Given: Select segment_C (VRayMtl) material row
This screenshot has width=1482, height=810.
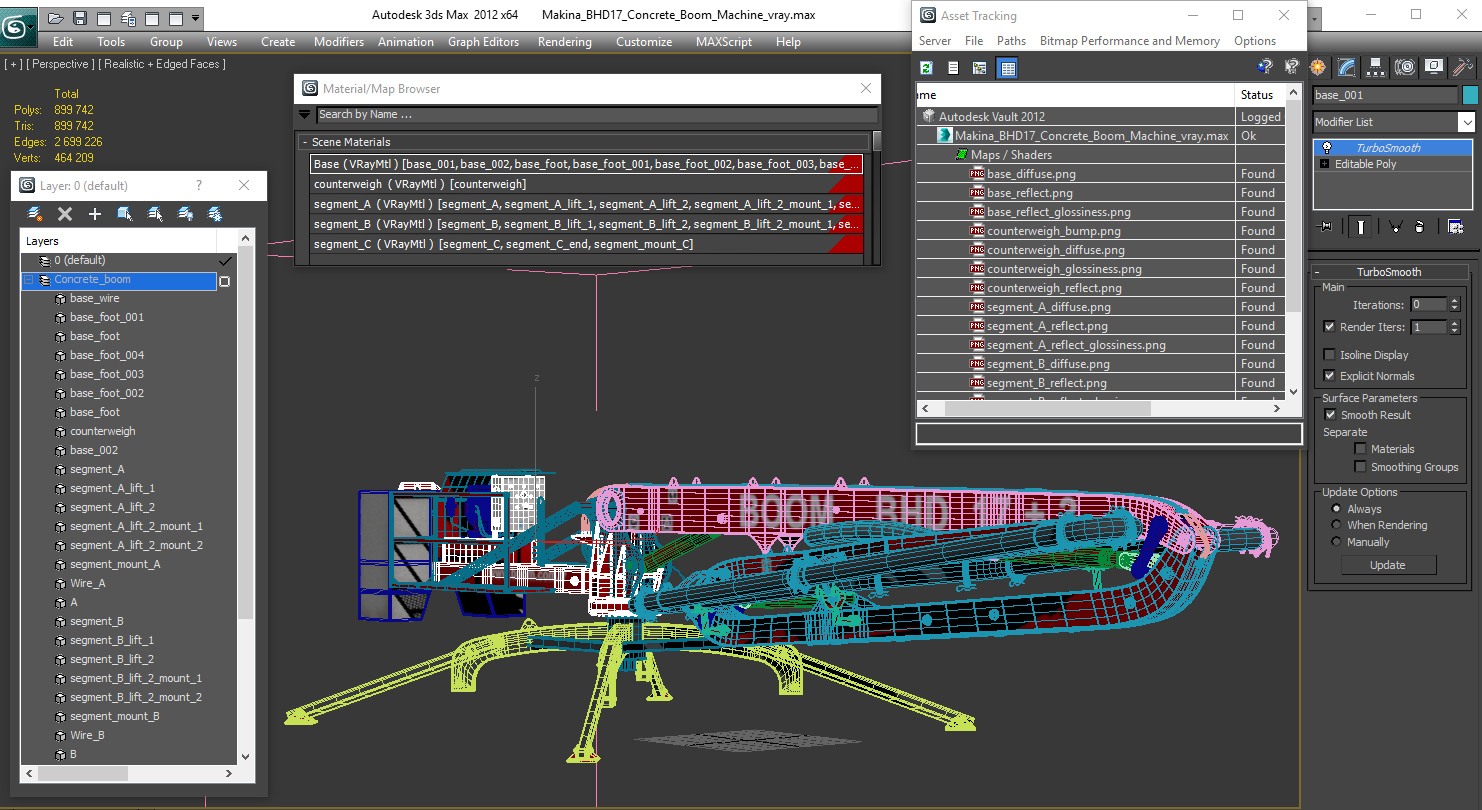Looking at the screenshot, I should coord(586,244).
